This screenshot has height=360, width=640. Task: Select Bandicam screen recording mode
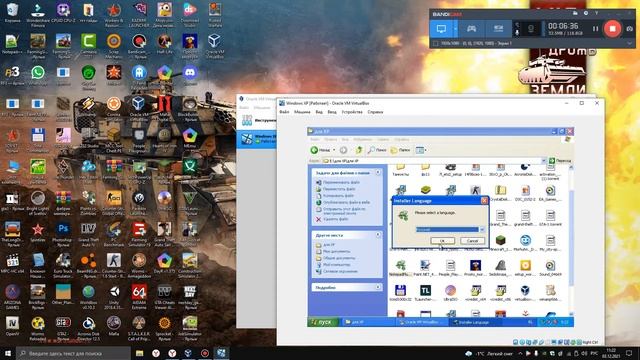point(441,29)
